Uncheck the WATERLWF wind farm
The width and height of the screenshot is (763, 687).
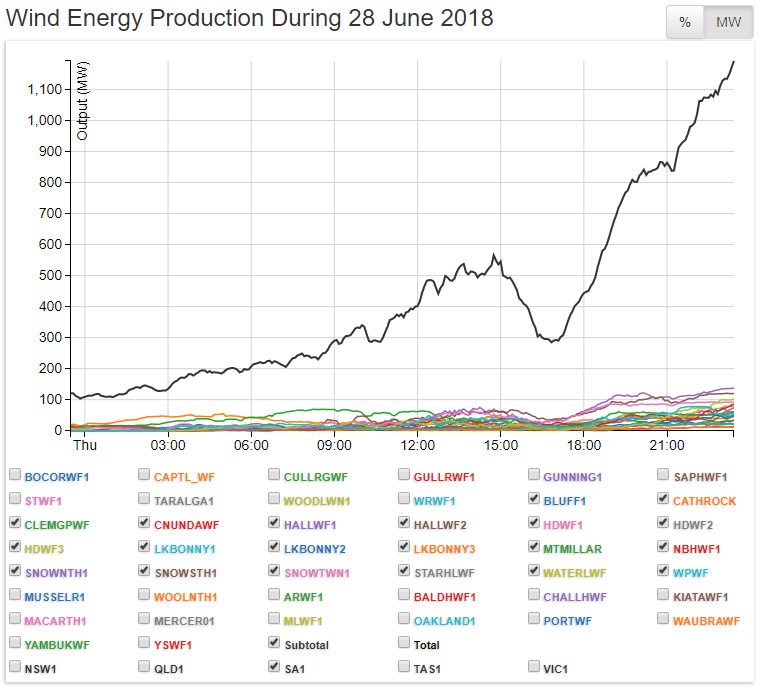(535, 571)
